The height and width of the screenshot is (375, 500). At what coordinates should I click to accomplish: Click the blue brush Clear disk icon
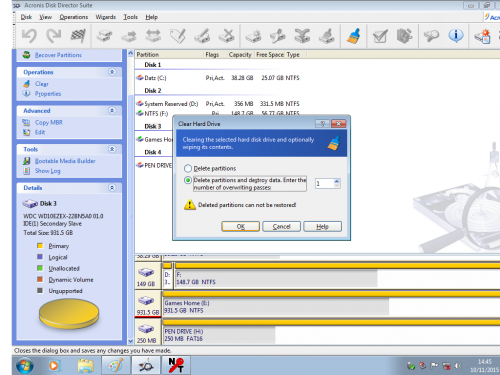pos(354,36)
